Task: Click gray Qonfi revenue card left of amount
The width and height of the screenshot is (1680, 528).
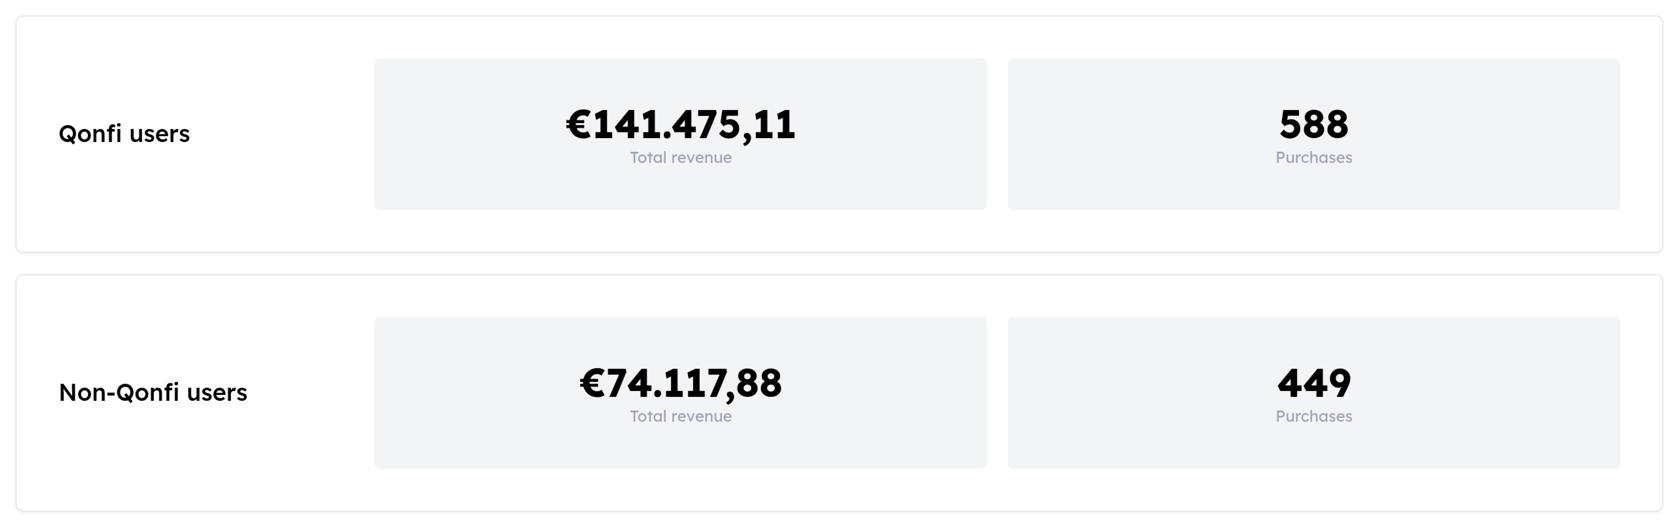Action: 460,134
